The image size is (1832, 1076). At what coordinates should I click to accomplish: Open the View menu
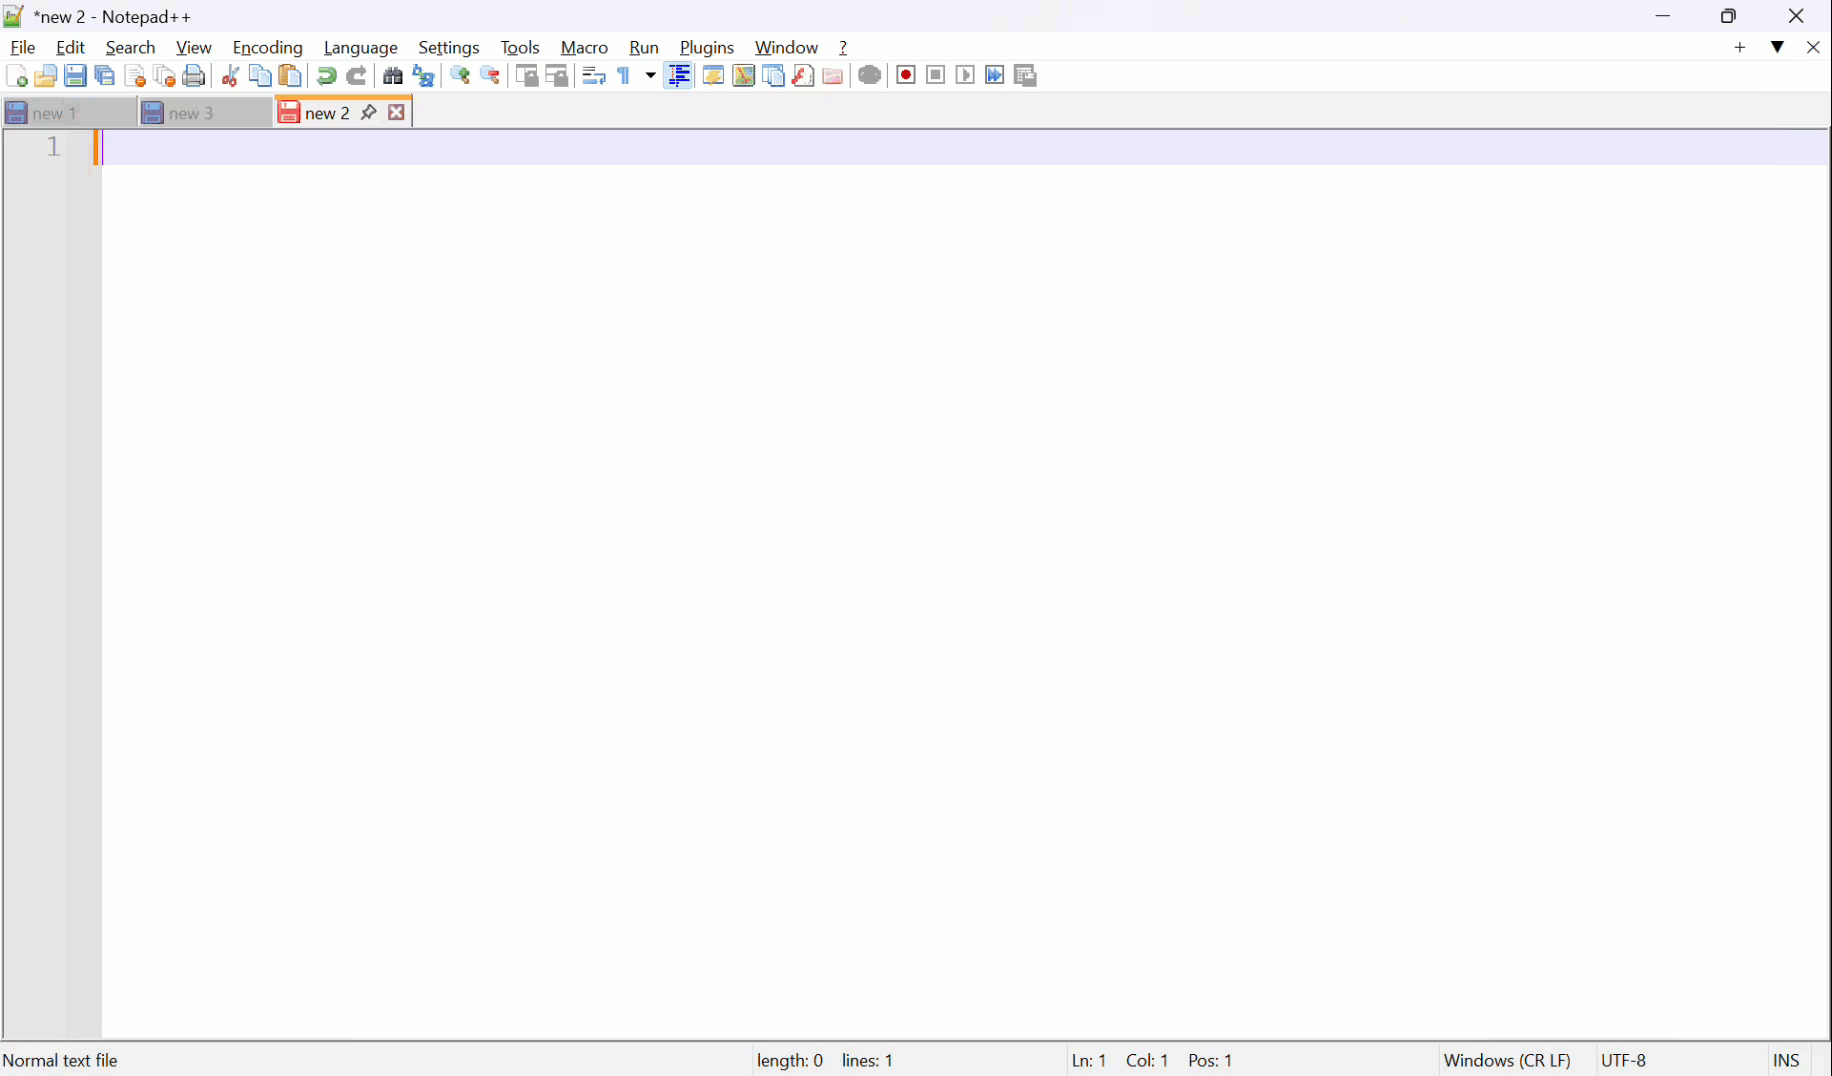193,47
